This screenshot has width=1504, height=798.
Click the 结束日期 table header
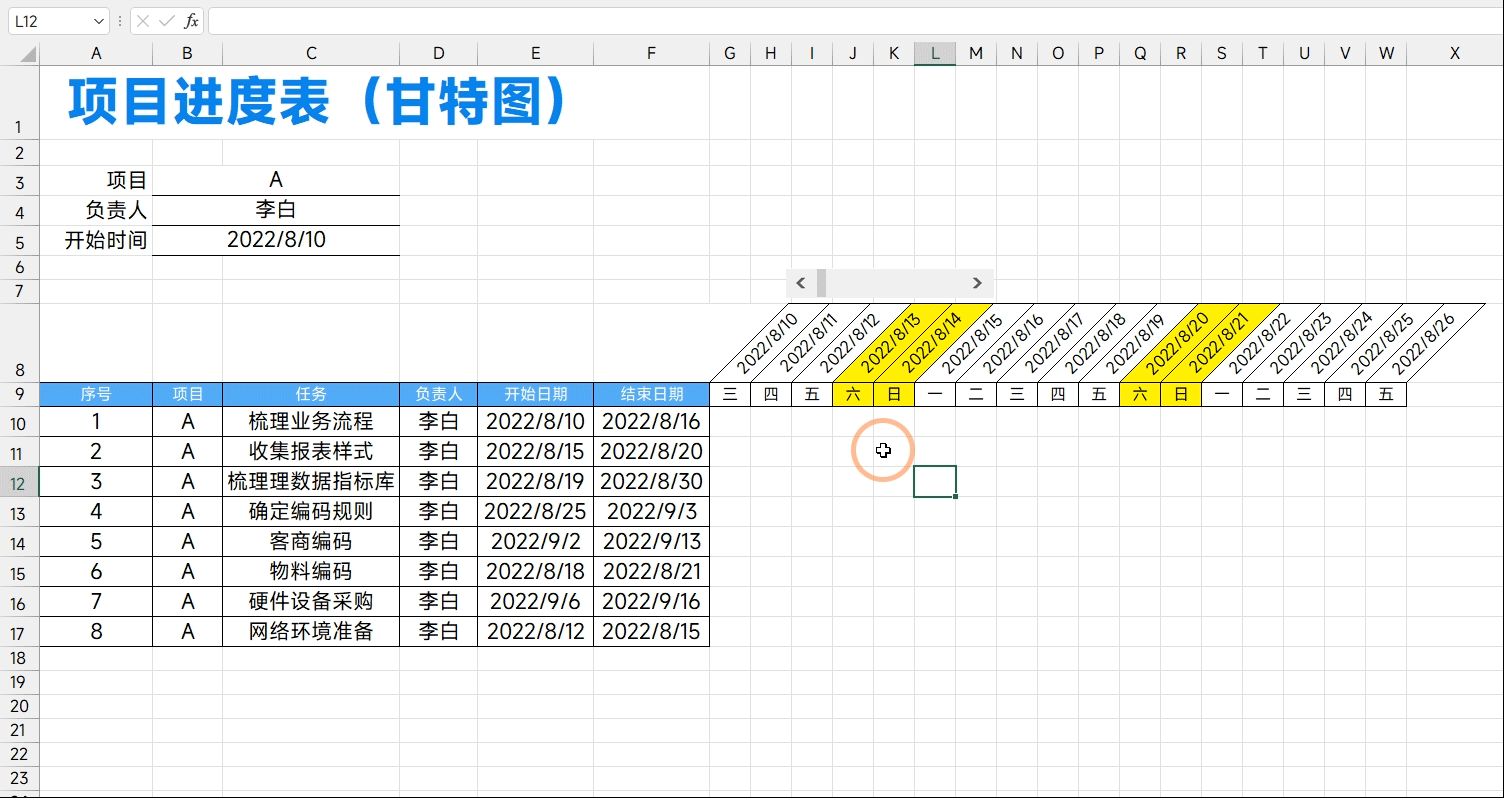point(651,394)
